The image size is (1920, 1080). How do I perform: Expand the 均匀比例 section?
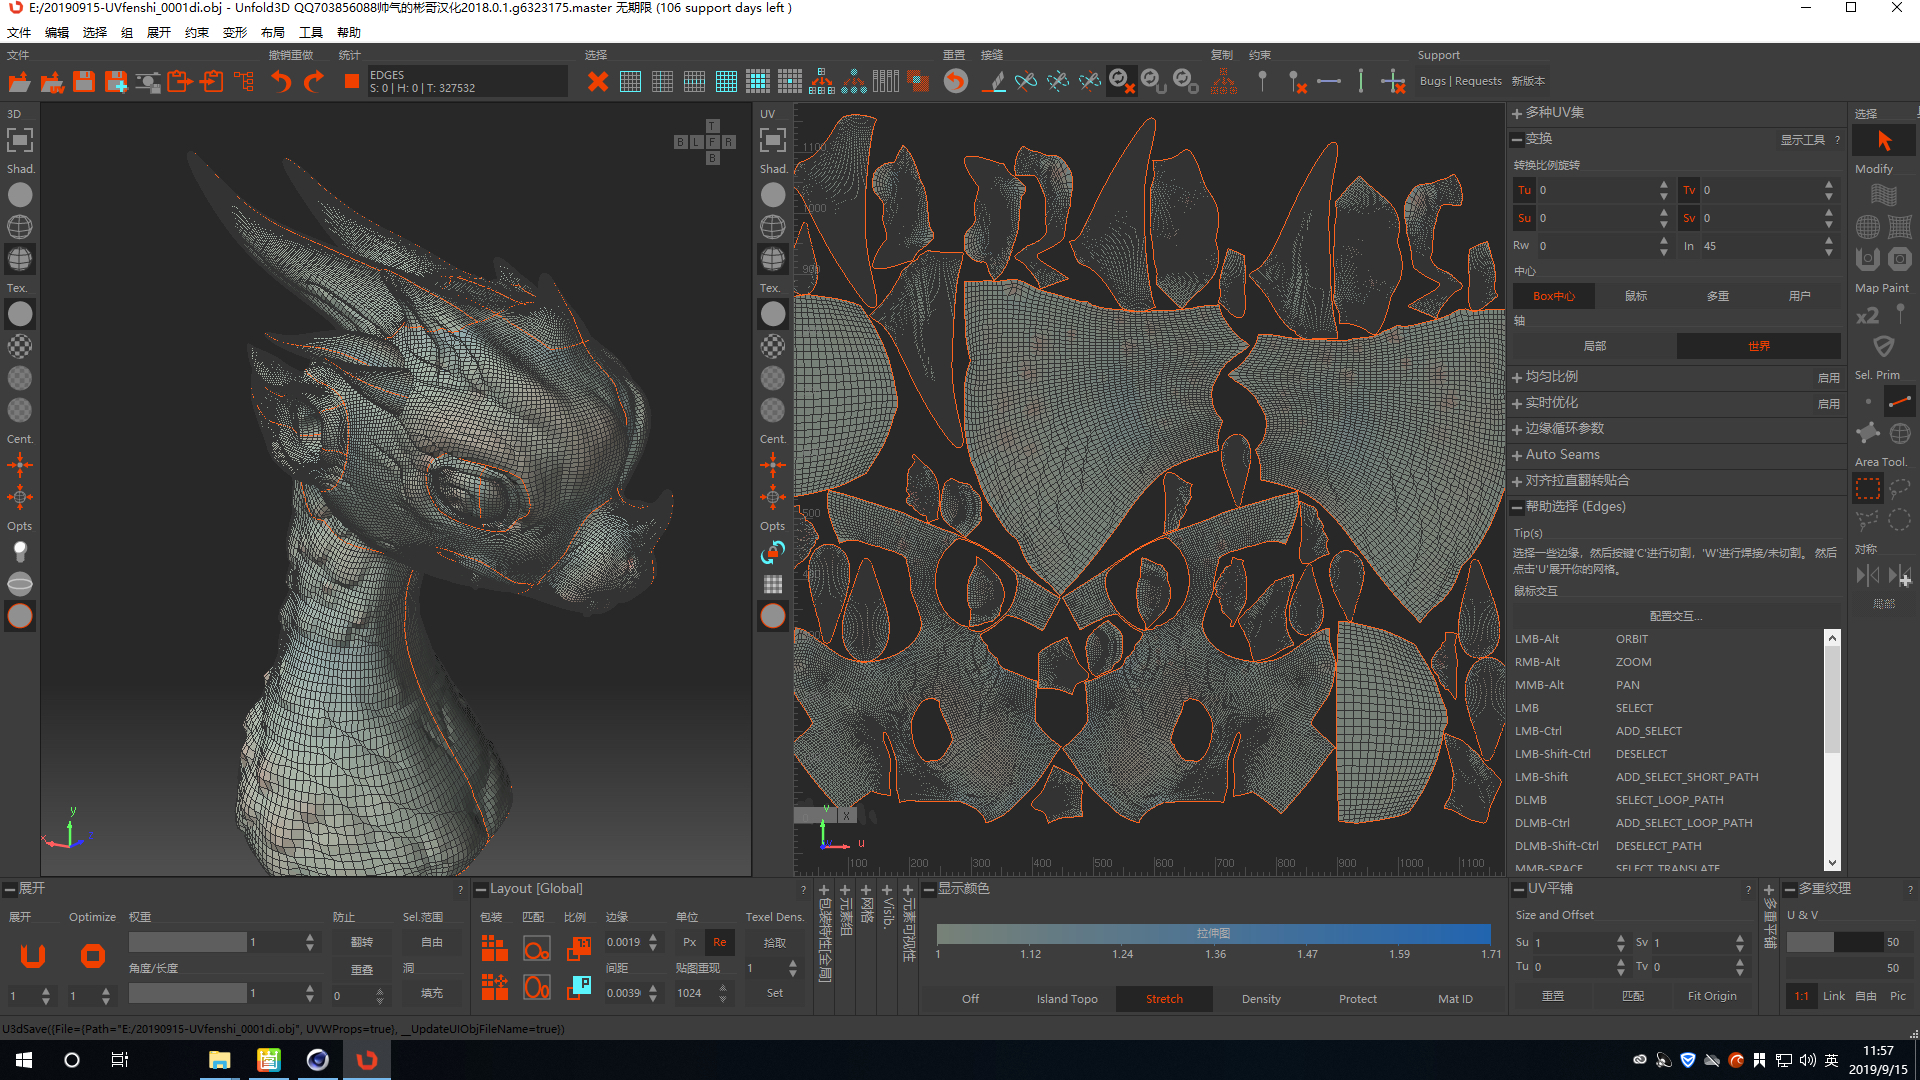pos(1518,377)
